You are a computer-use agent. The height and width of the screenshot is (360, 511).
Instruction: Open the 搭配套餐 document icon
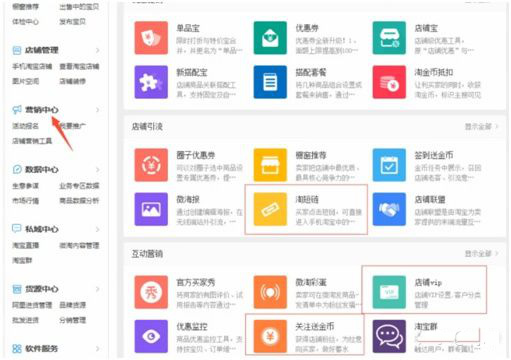(270, 82)
